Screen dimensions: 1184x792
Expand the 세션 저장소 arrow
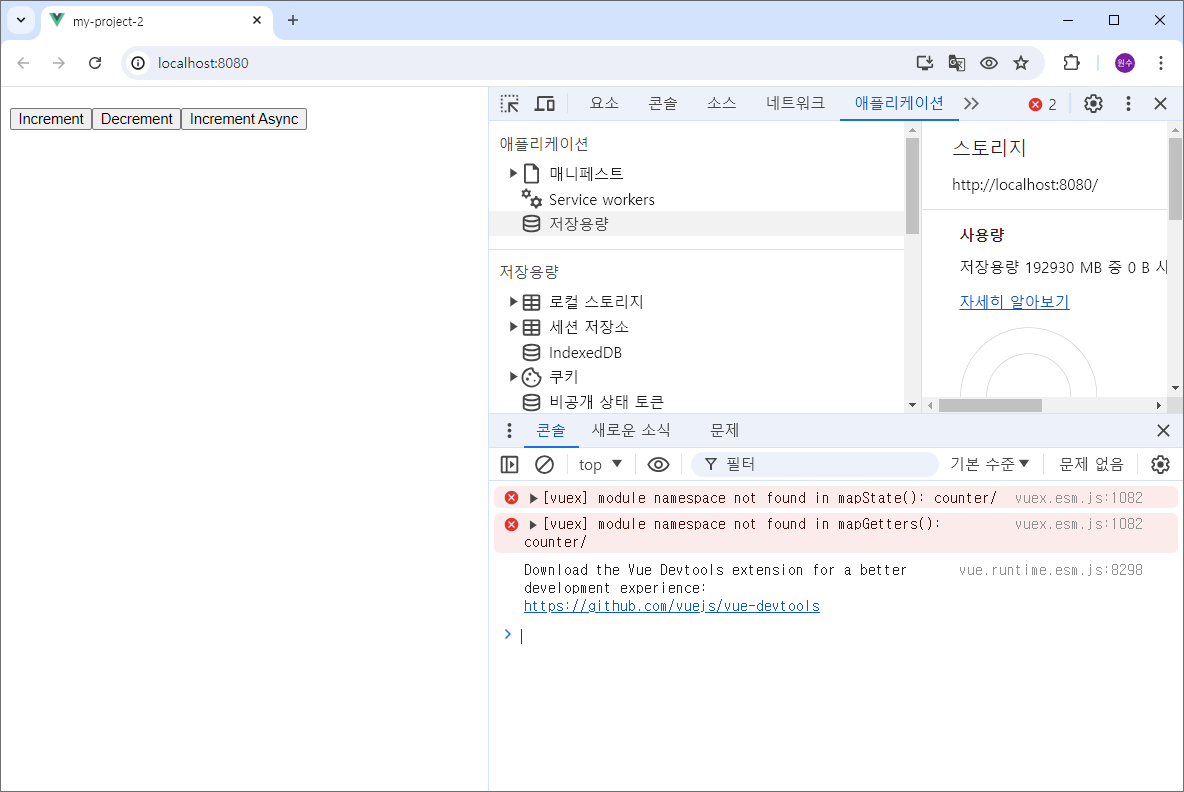[x=513, y=327]
